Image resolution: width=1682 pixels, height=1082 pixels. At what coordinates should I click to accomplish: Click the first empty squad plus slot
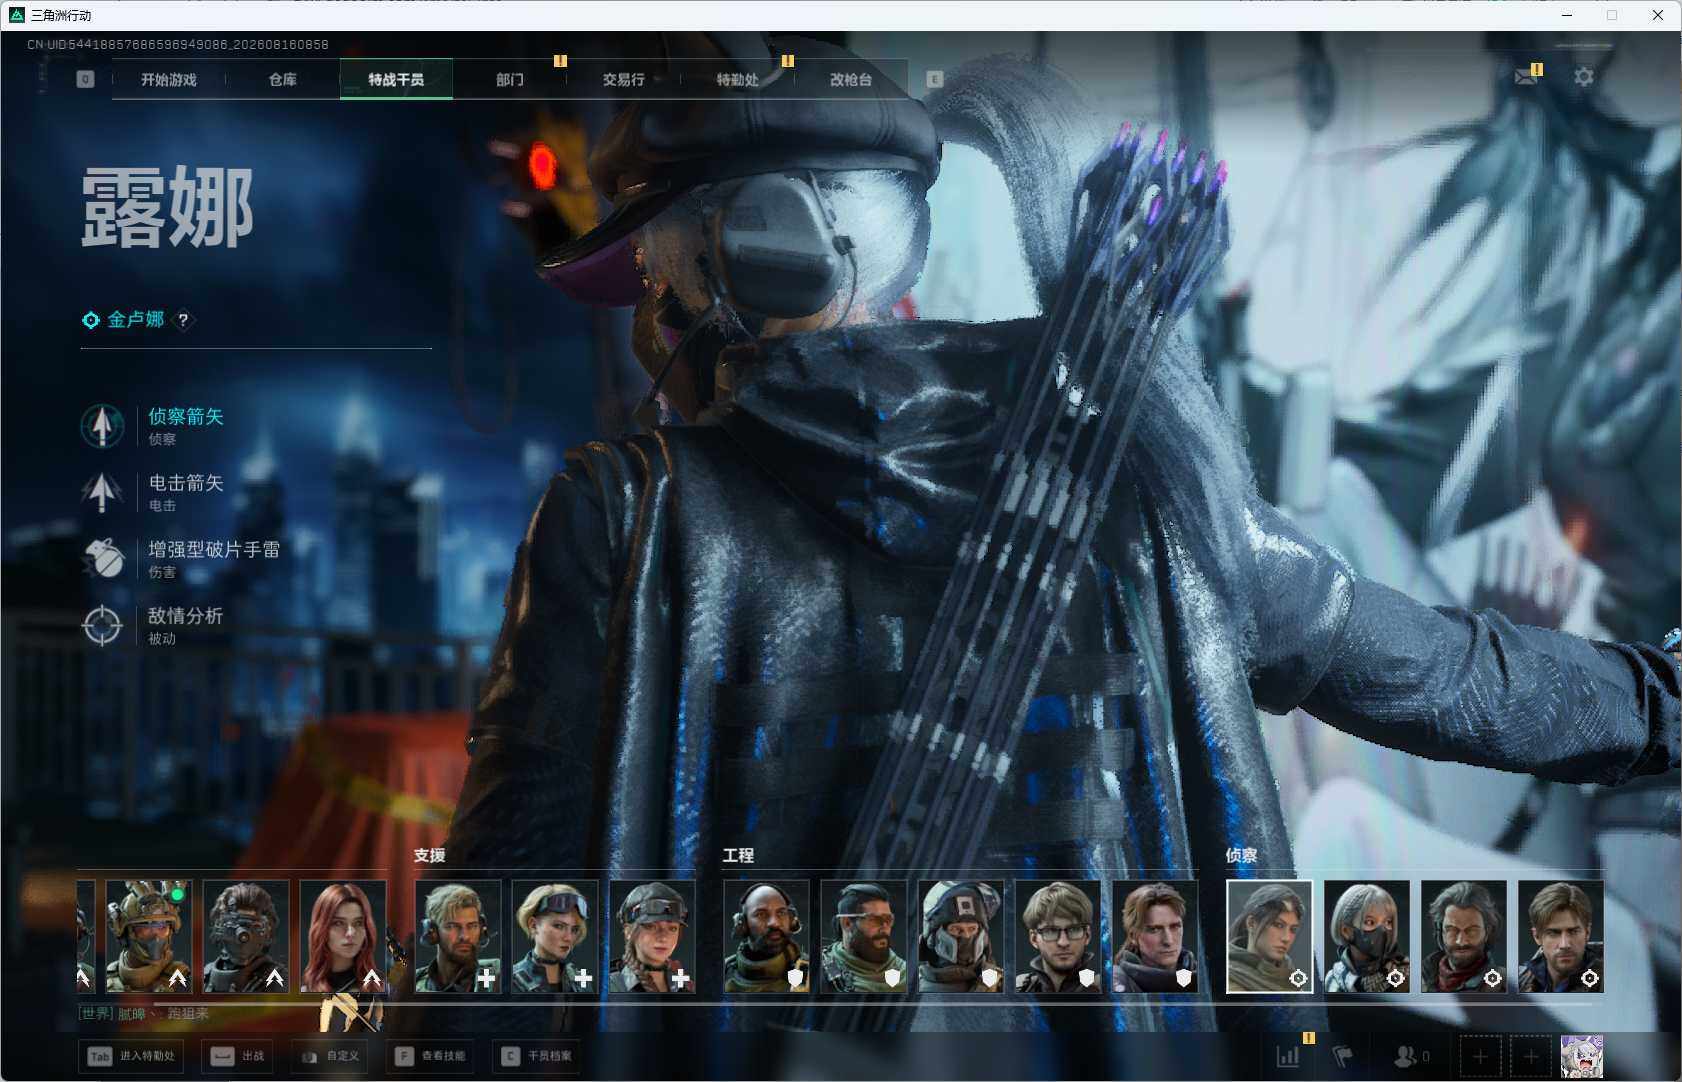1480,1056
